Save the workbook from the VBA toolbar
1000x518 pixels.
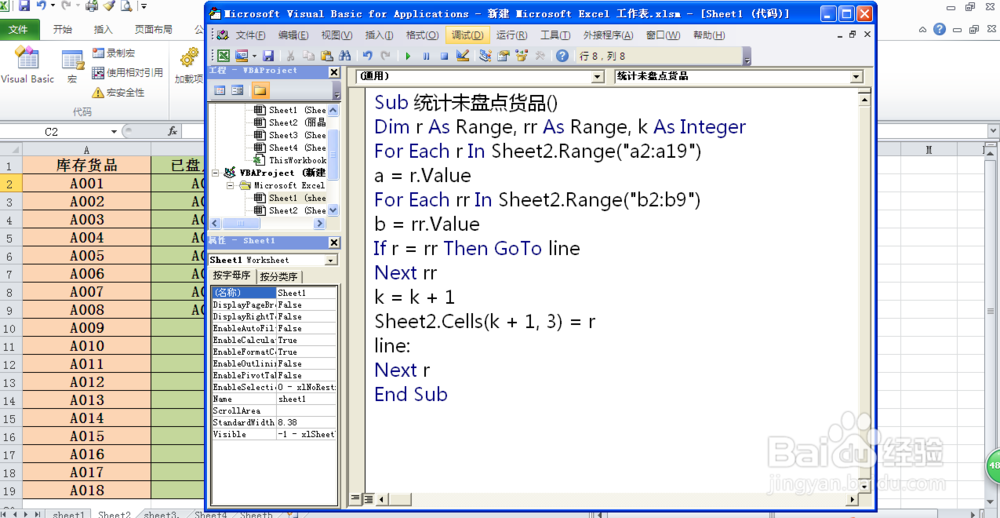pyautogui.click(x=268, y=56)
